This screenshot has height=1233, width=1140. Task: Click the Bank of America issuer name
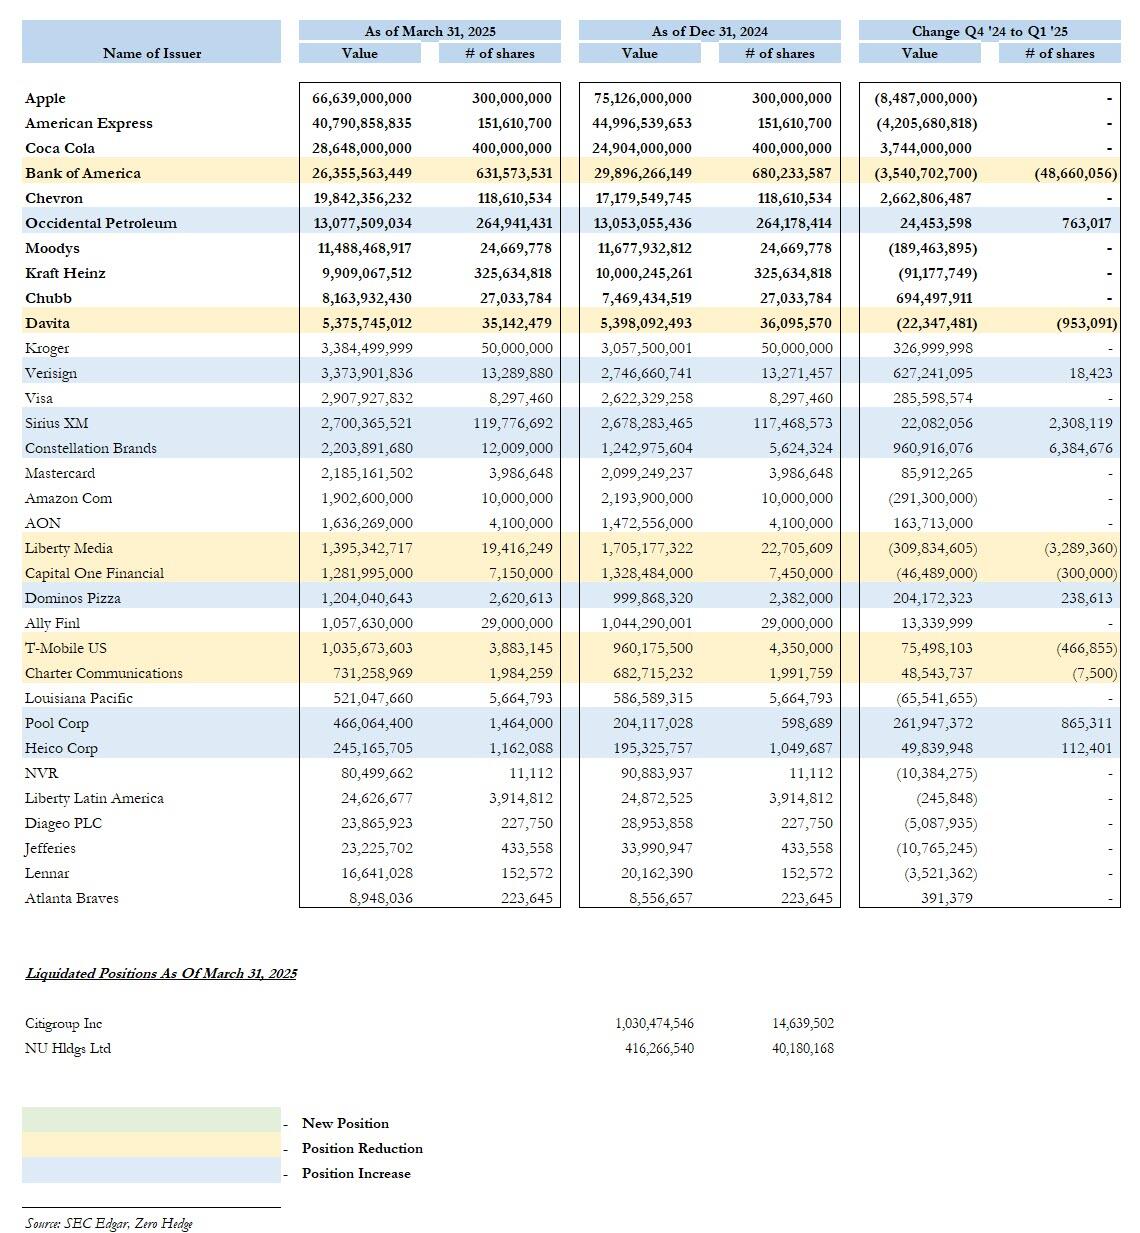(83, 173)
